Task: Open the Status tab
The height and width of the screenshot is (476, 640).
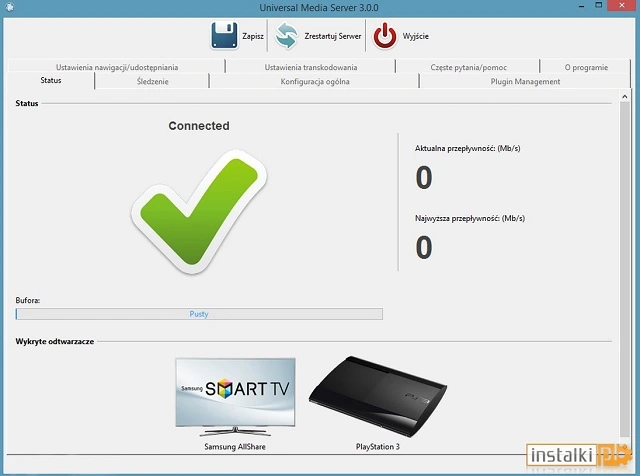Action: [51, 81]
